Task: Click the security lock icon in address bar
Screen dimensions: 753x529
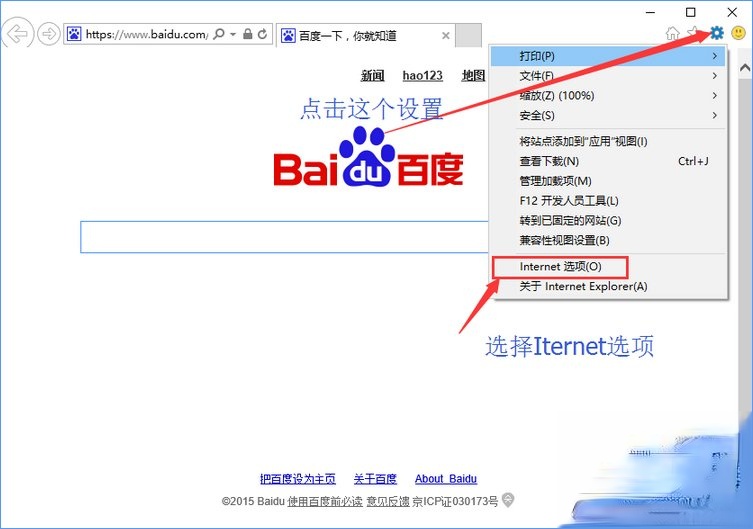Action: coord(247,34)
